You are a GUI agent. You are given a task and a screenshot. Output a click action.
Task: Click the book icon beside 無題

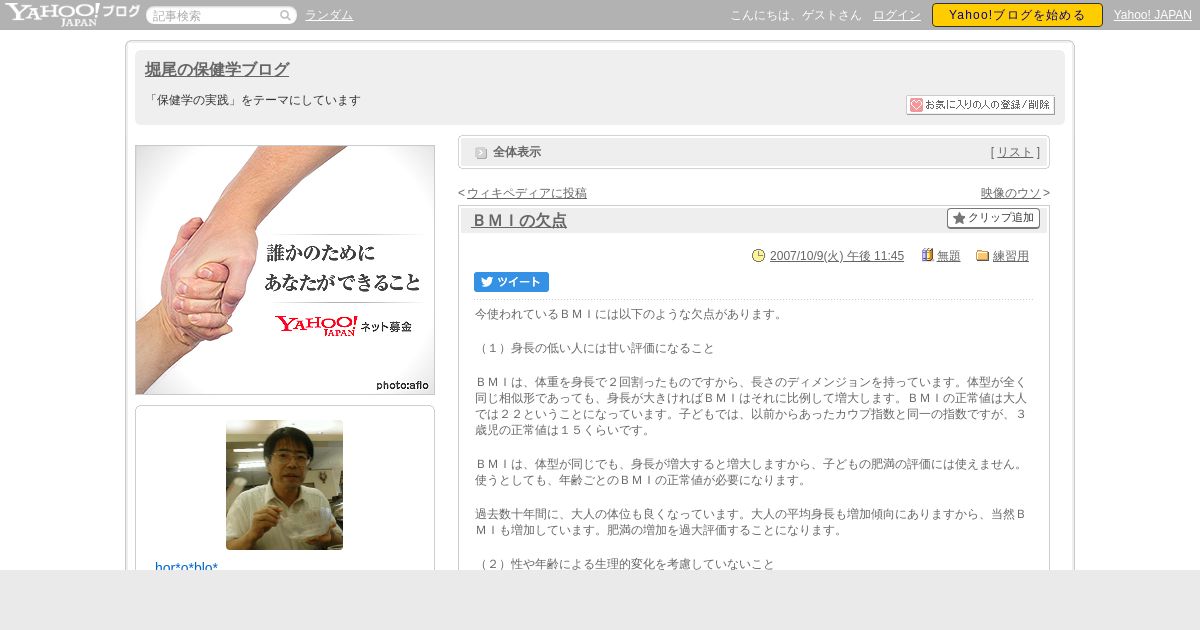(x=927, y=255)
